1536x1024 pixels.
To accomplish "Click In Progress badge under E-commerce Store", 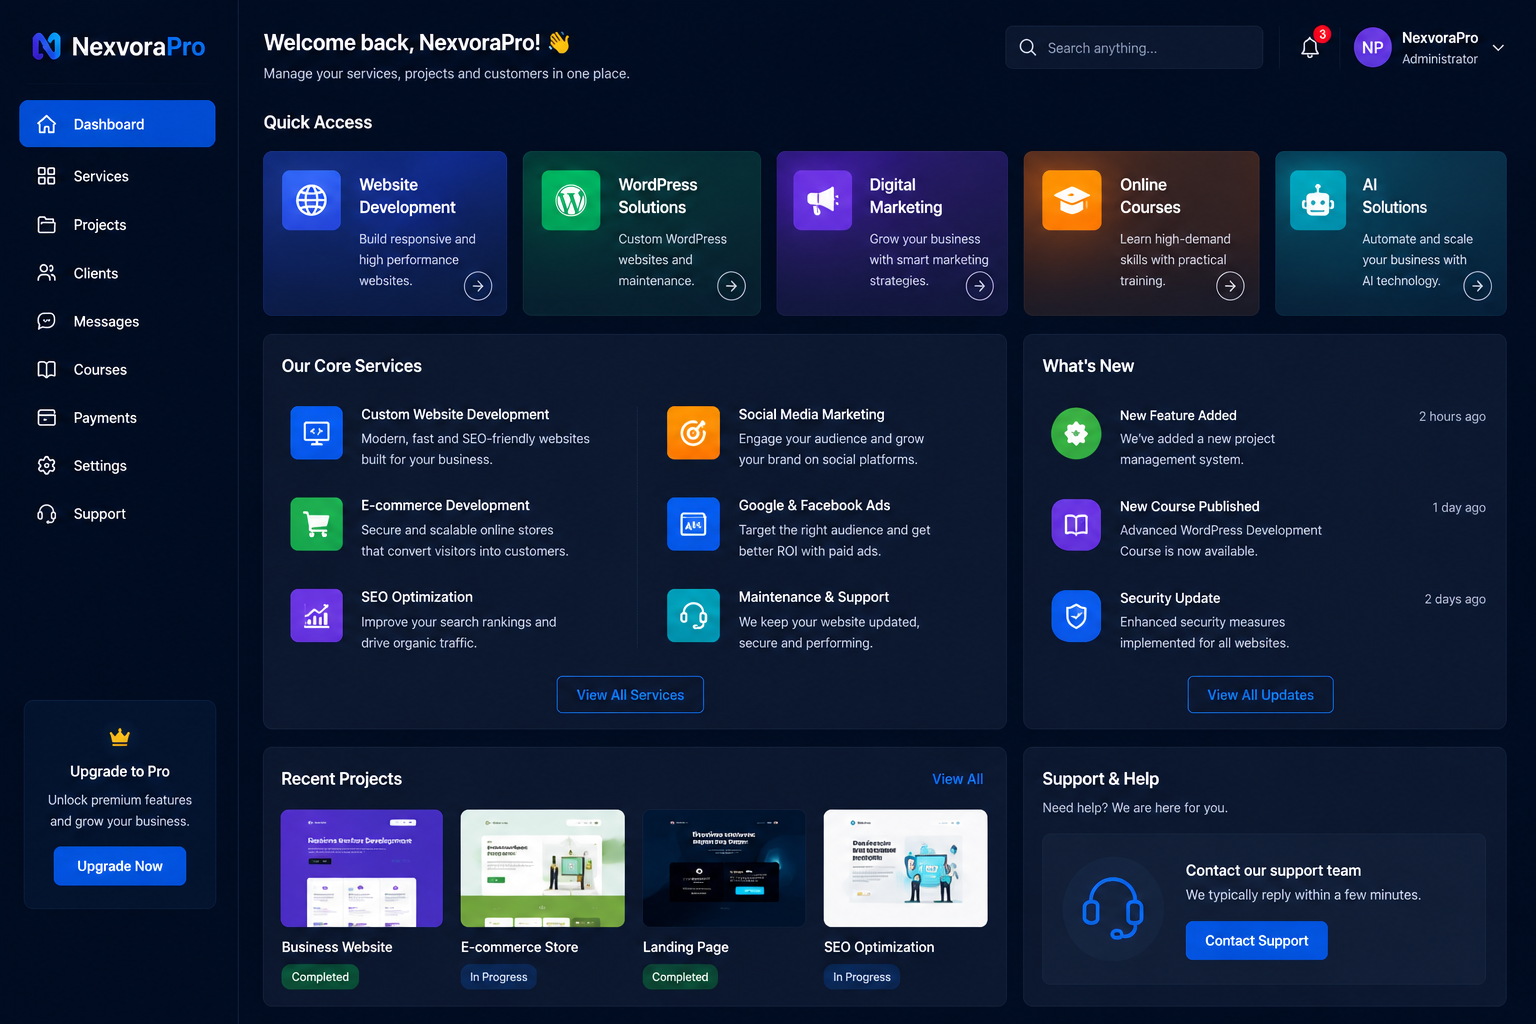I will click(x=498, y=977).
